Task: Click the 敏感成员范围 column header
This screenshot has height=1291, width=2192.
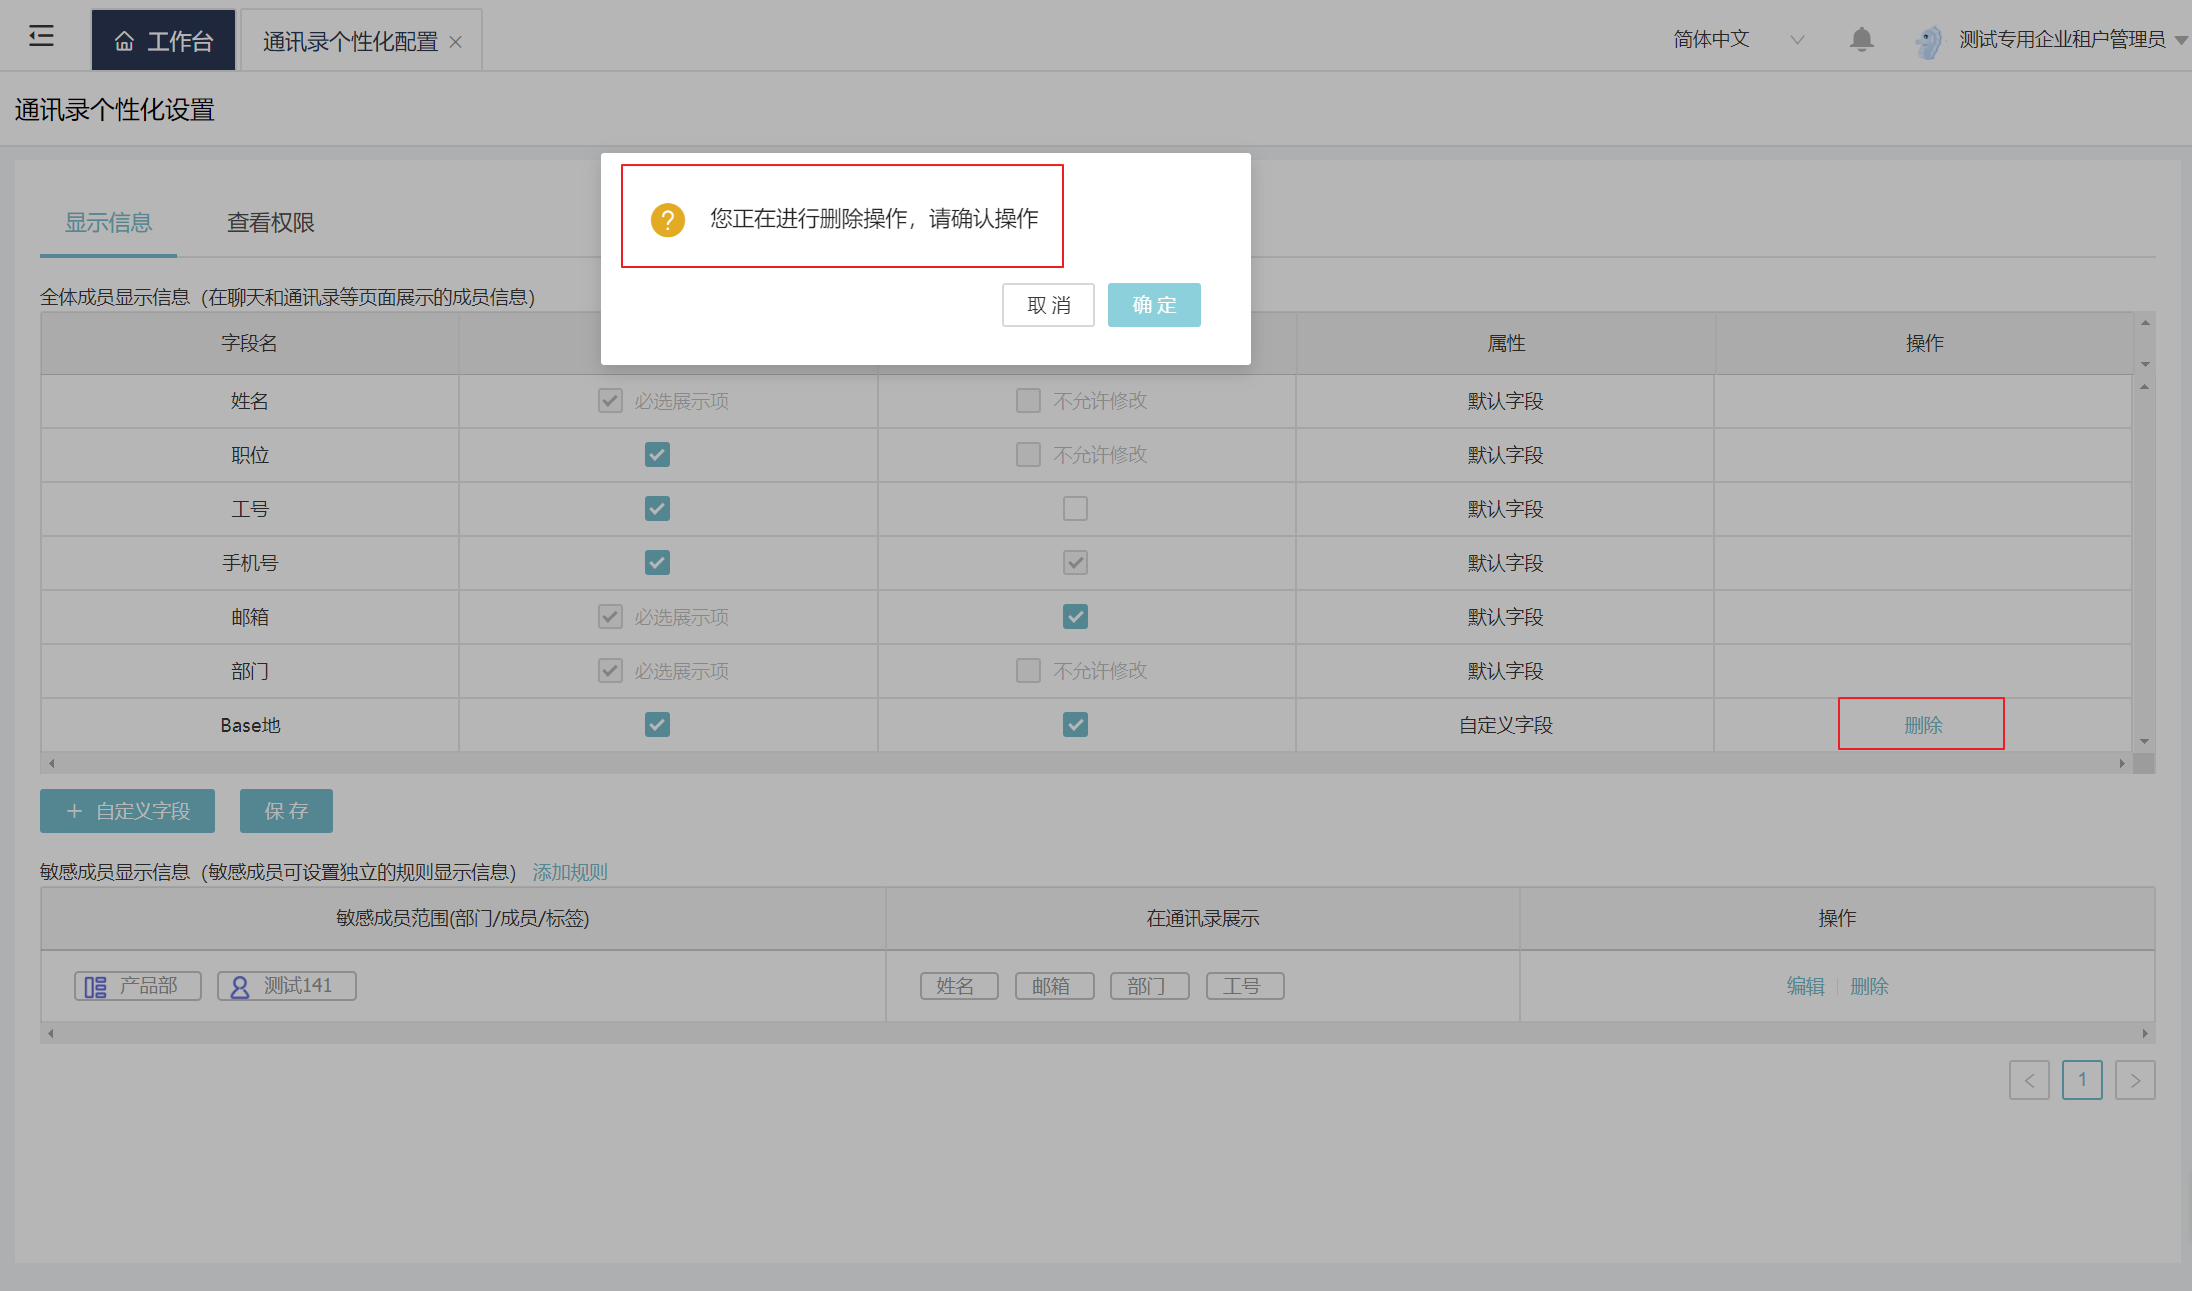Action: click(x=463, y=918)
